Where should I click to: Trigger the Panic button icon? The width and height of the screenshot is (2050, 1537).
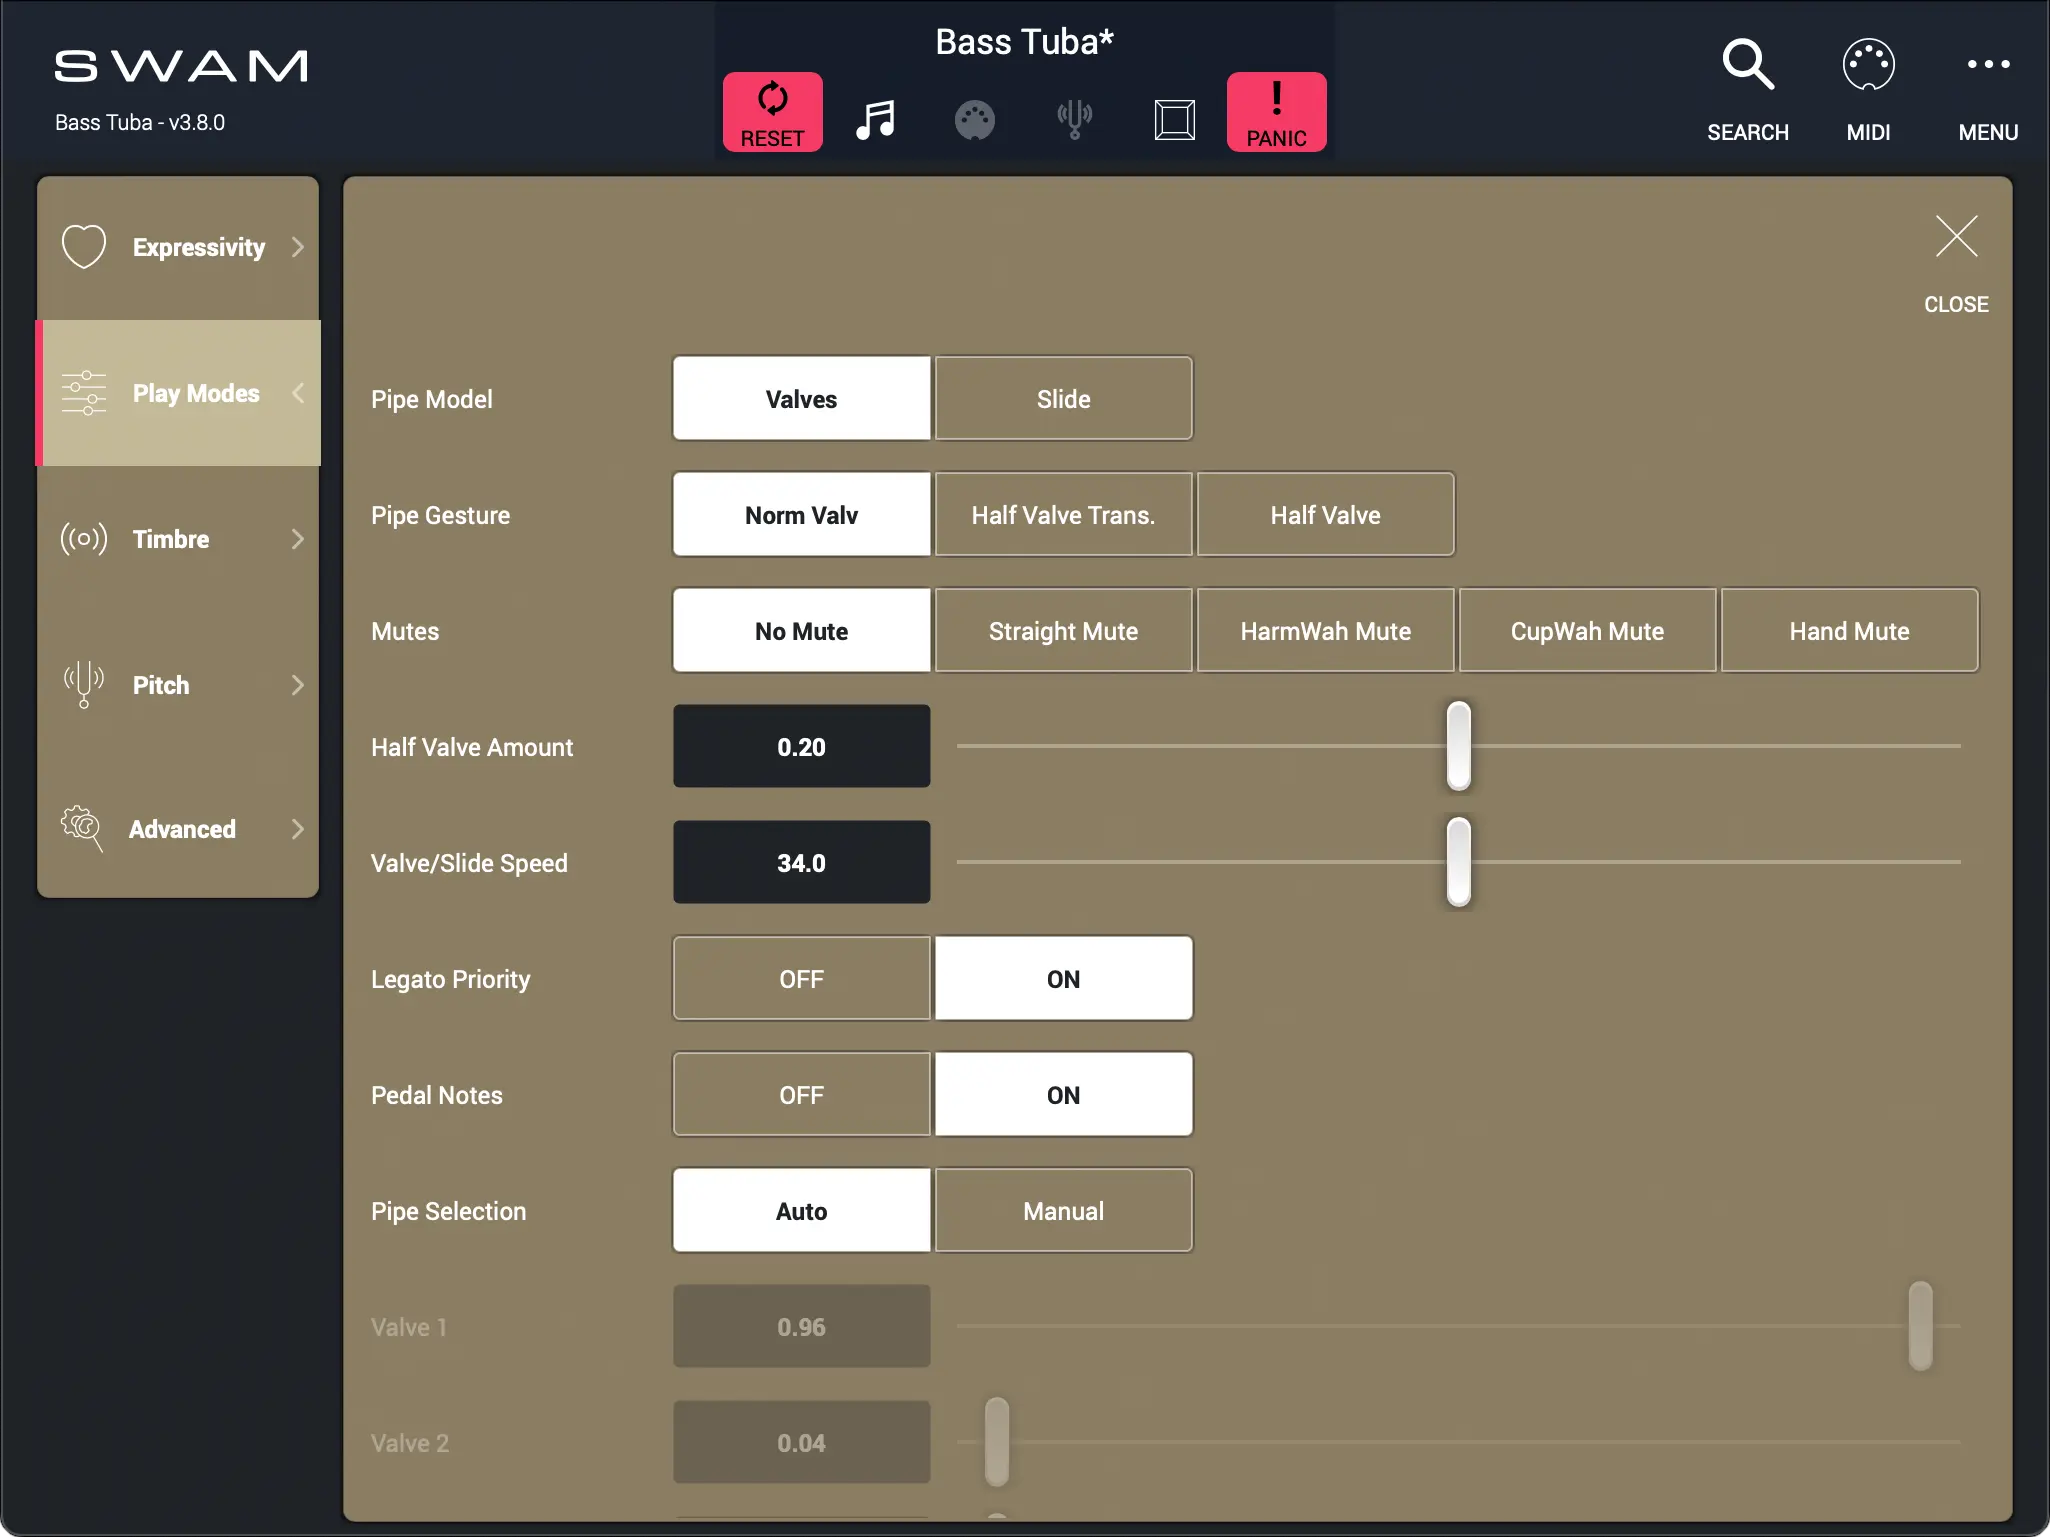(x=1276, y=112)
